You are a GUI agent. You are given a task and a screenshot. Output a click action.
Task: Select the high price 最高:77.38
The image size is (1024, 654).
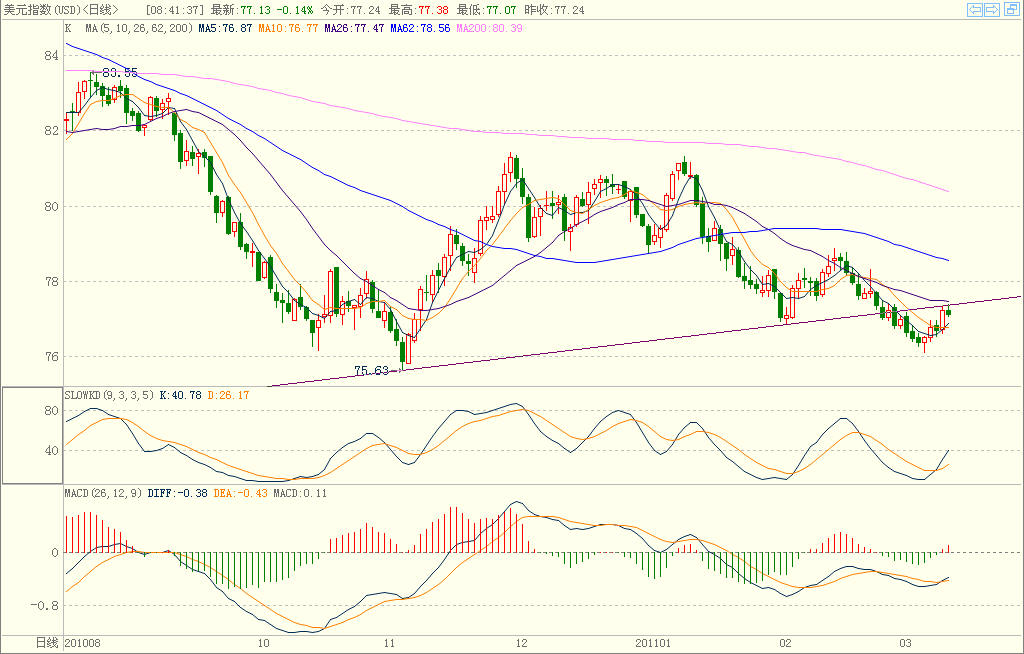418,10
